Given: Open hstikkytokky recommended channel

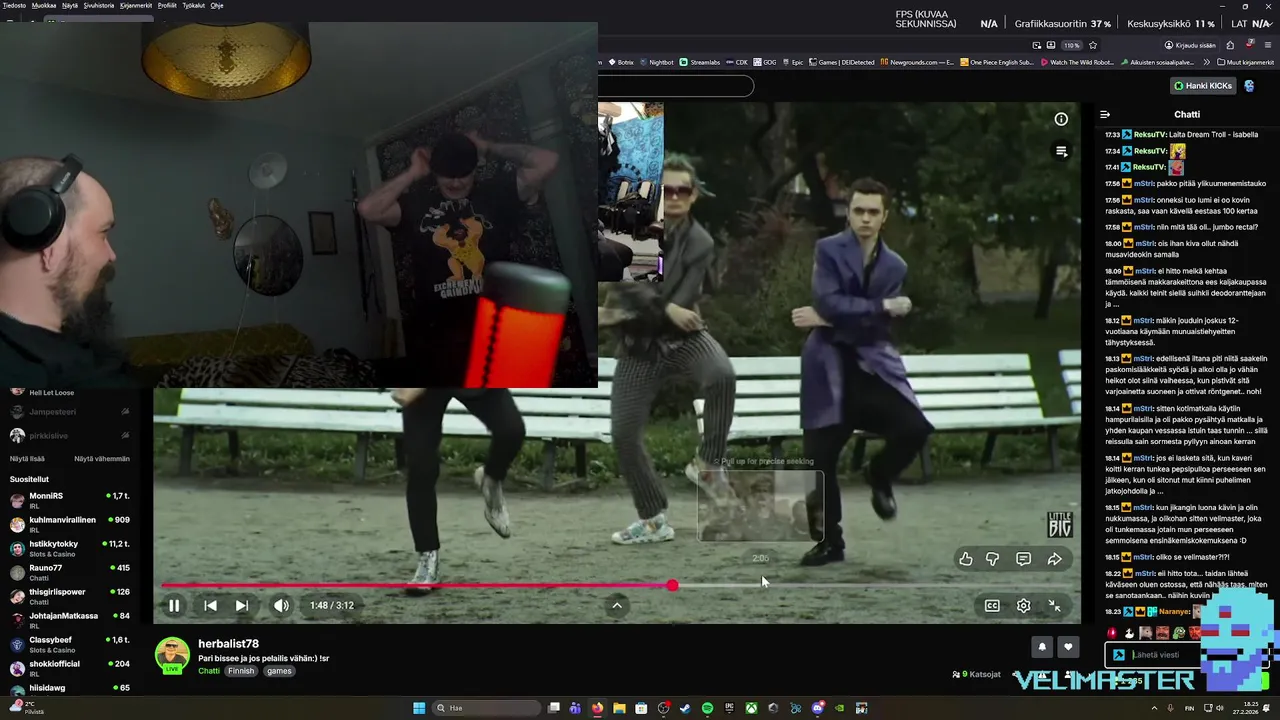Looking at the screenshot, I should [70, 548].
